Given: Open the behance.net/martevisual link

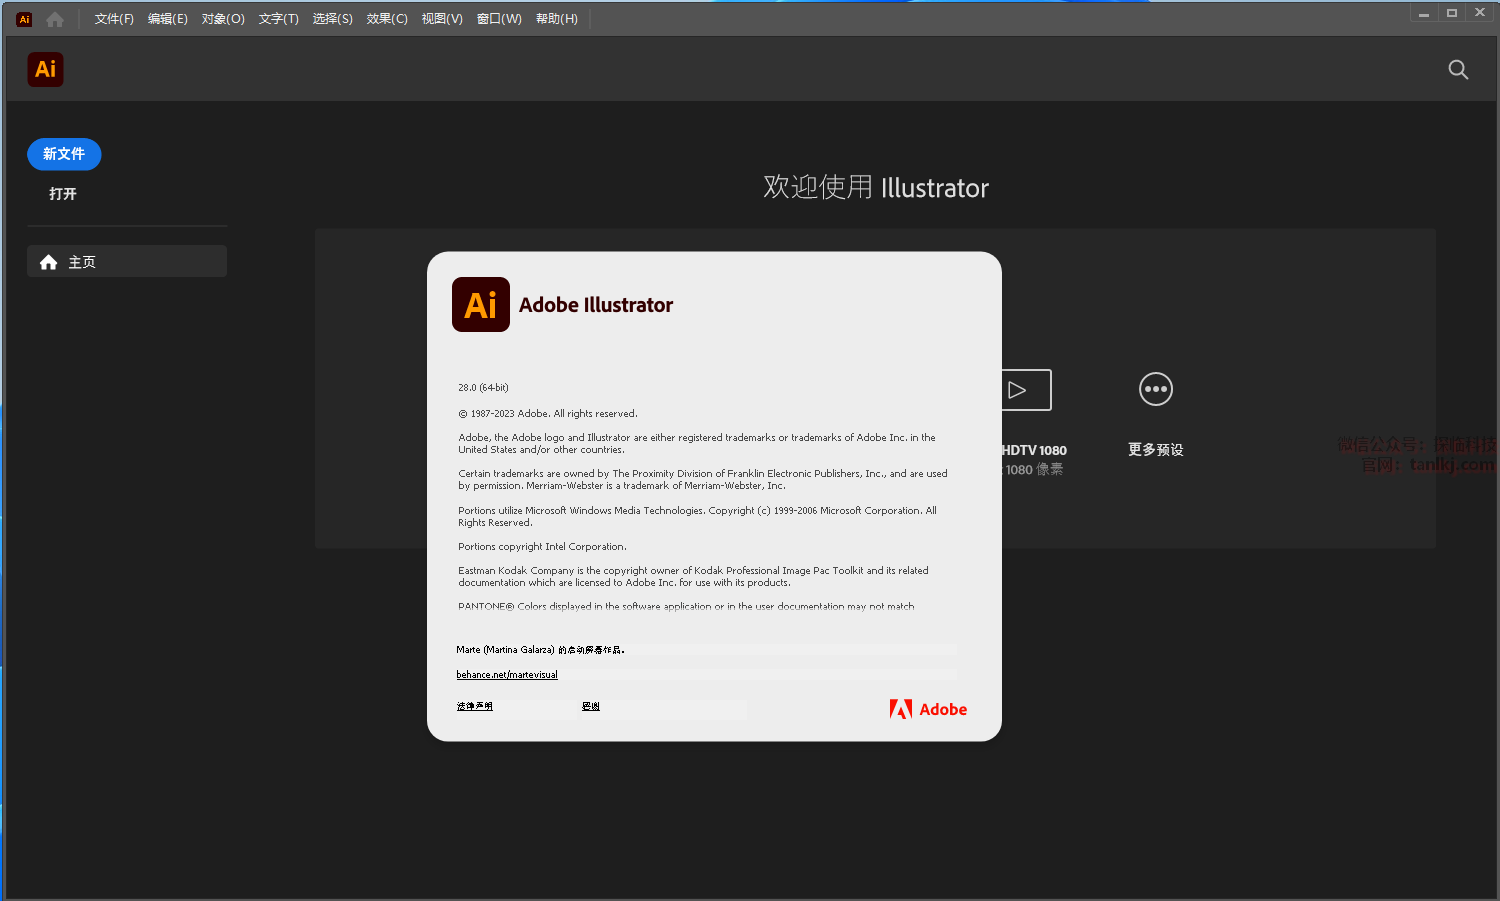Looking at the screenshot, I should coord(507,675).
